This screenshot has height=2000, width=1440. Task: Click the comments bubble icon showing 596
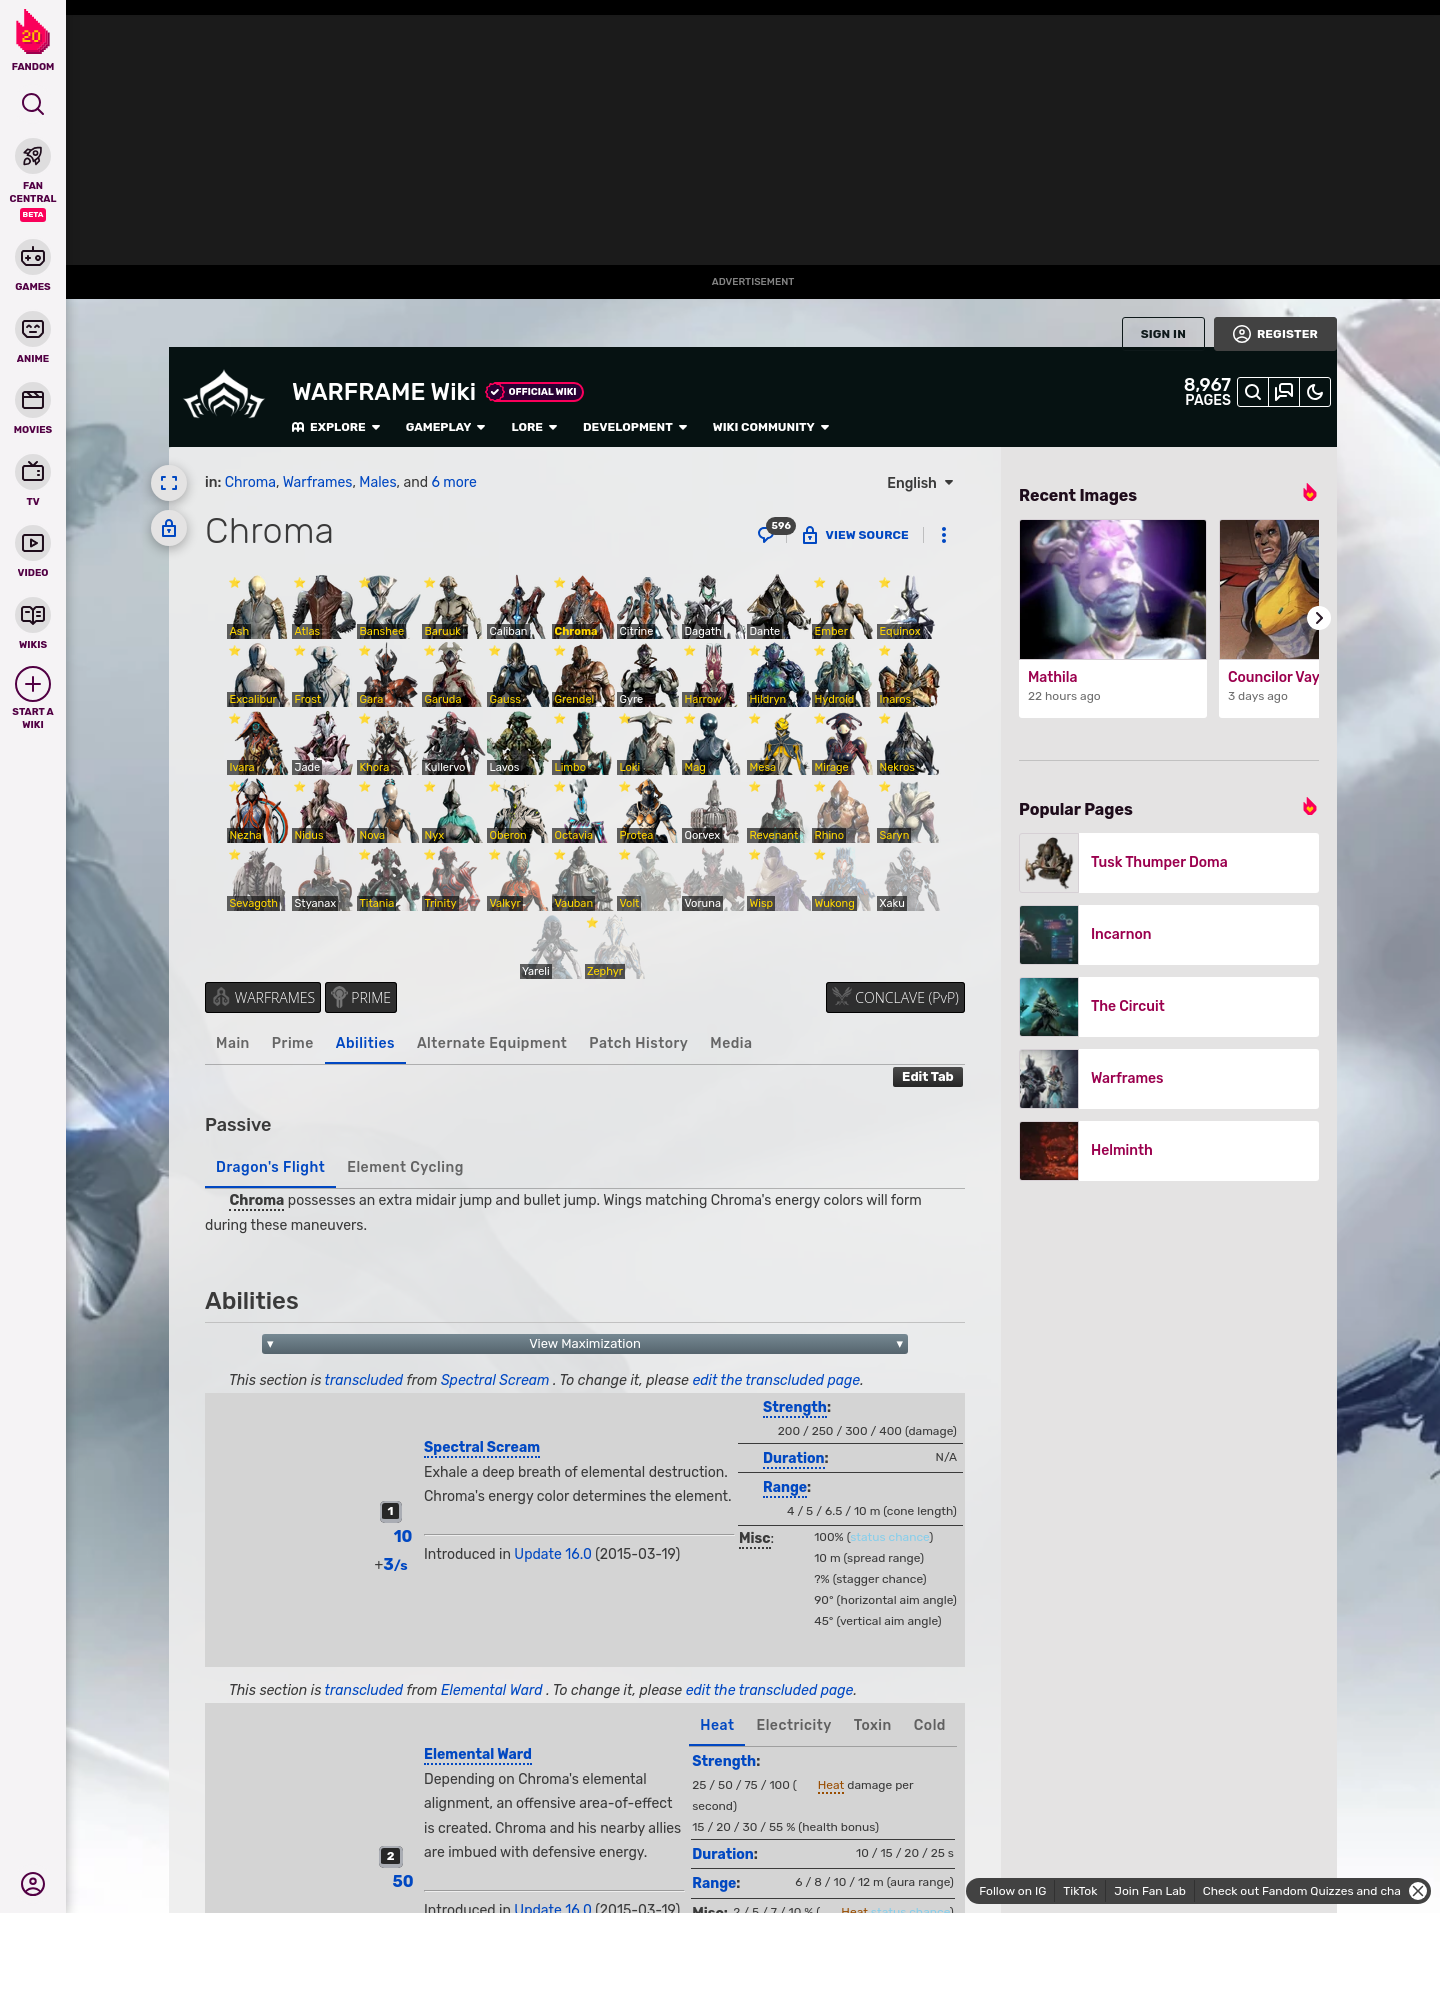click(x=767, y=534)
